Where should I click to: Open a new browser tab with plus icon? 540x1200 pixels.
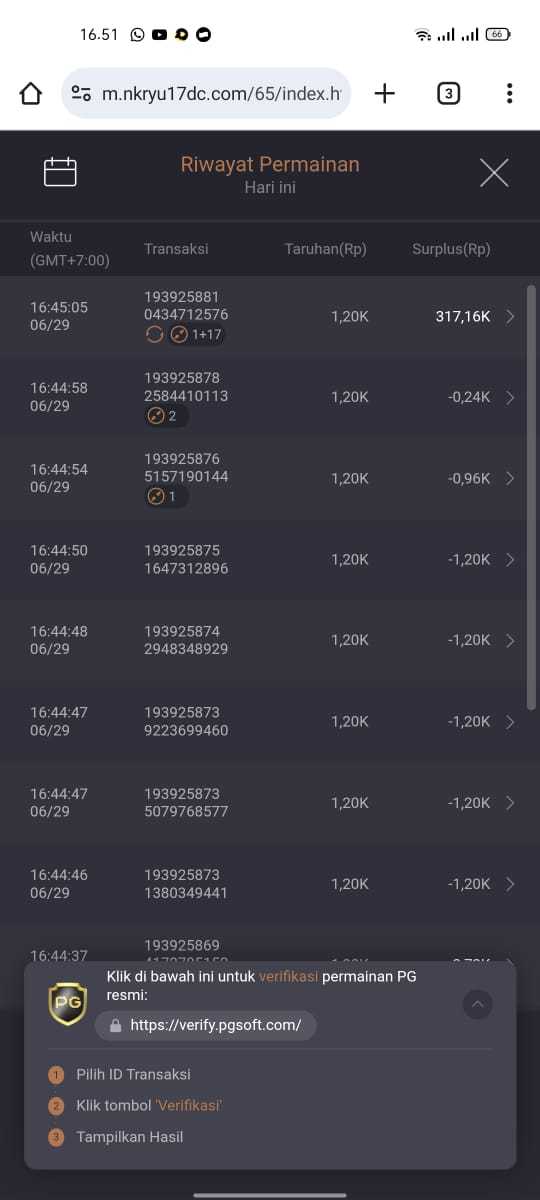point(385,94)
